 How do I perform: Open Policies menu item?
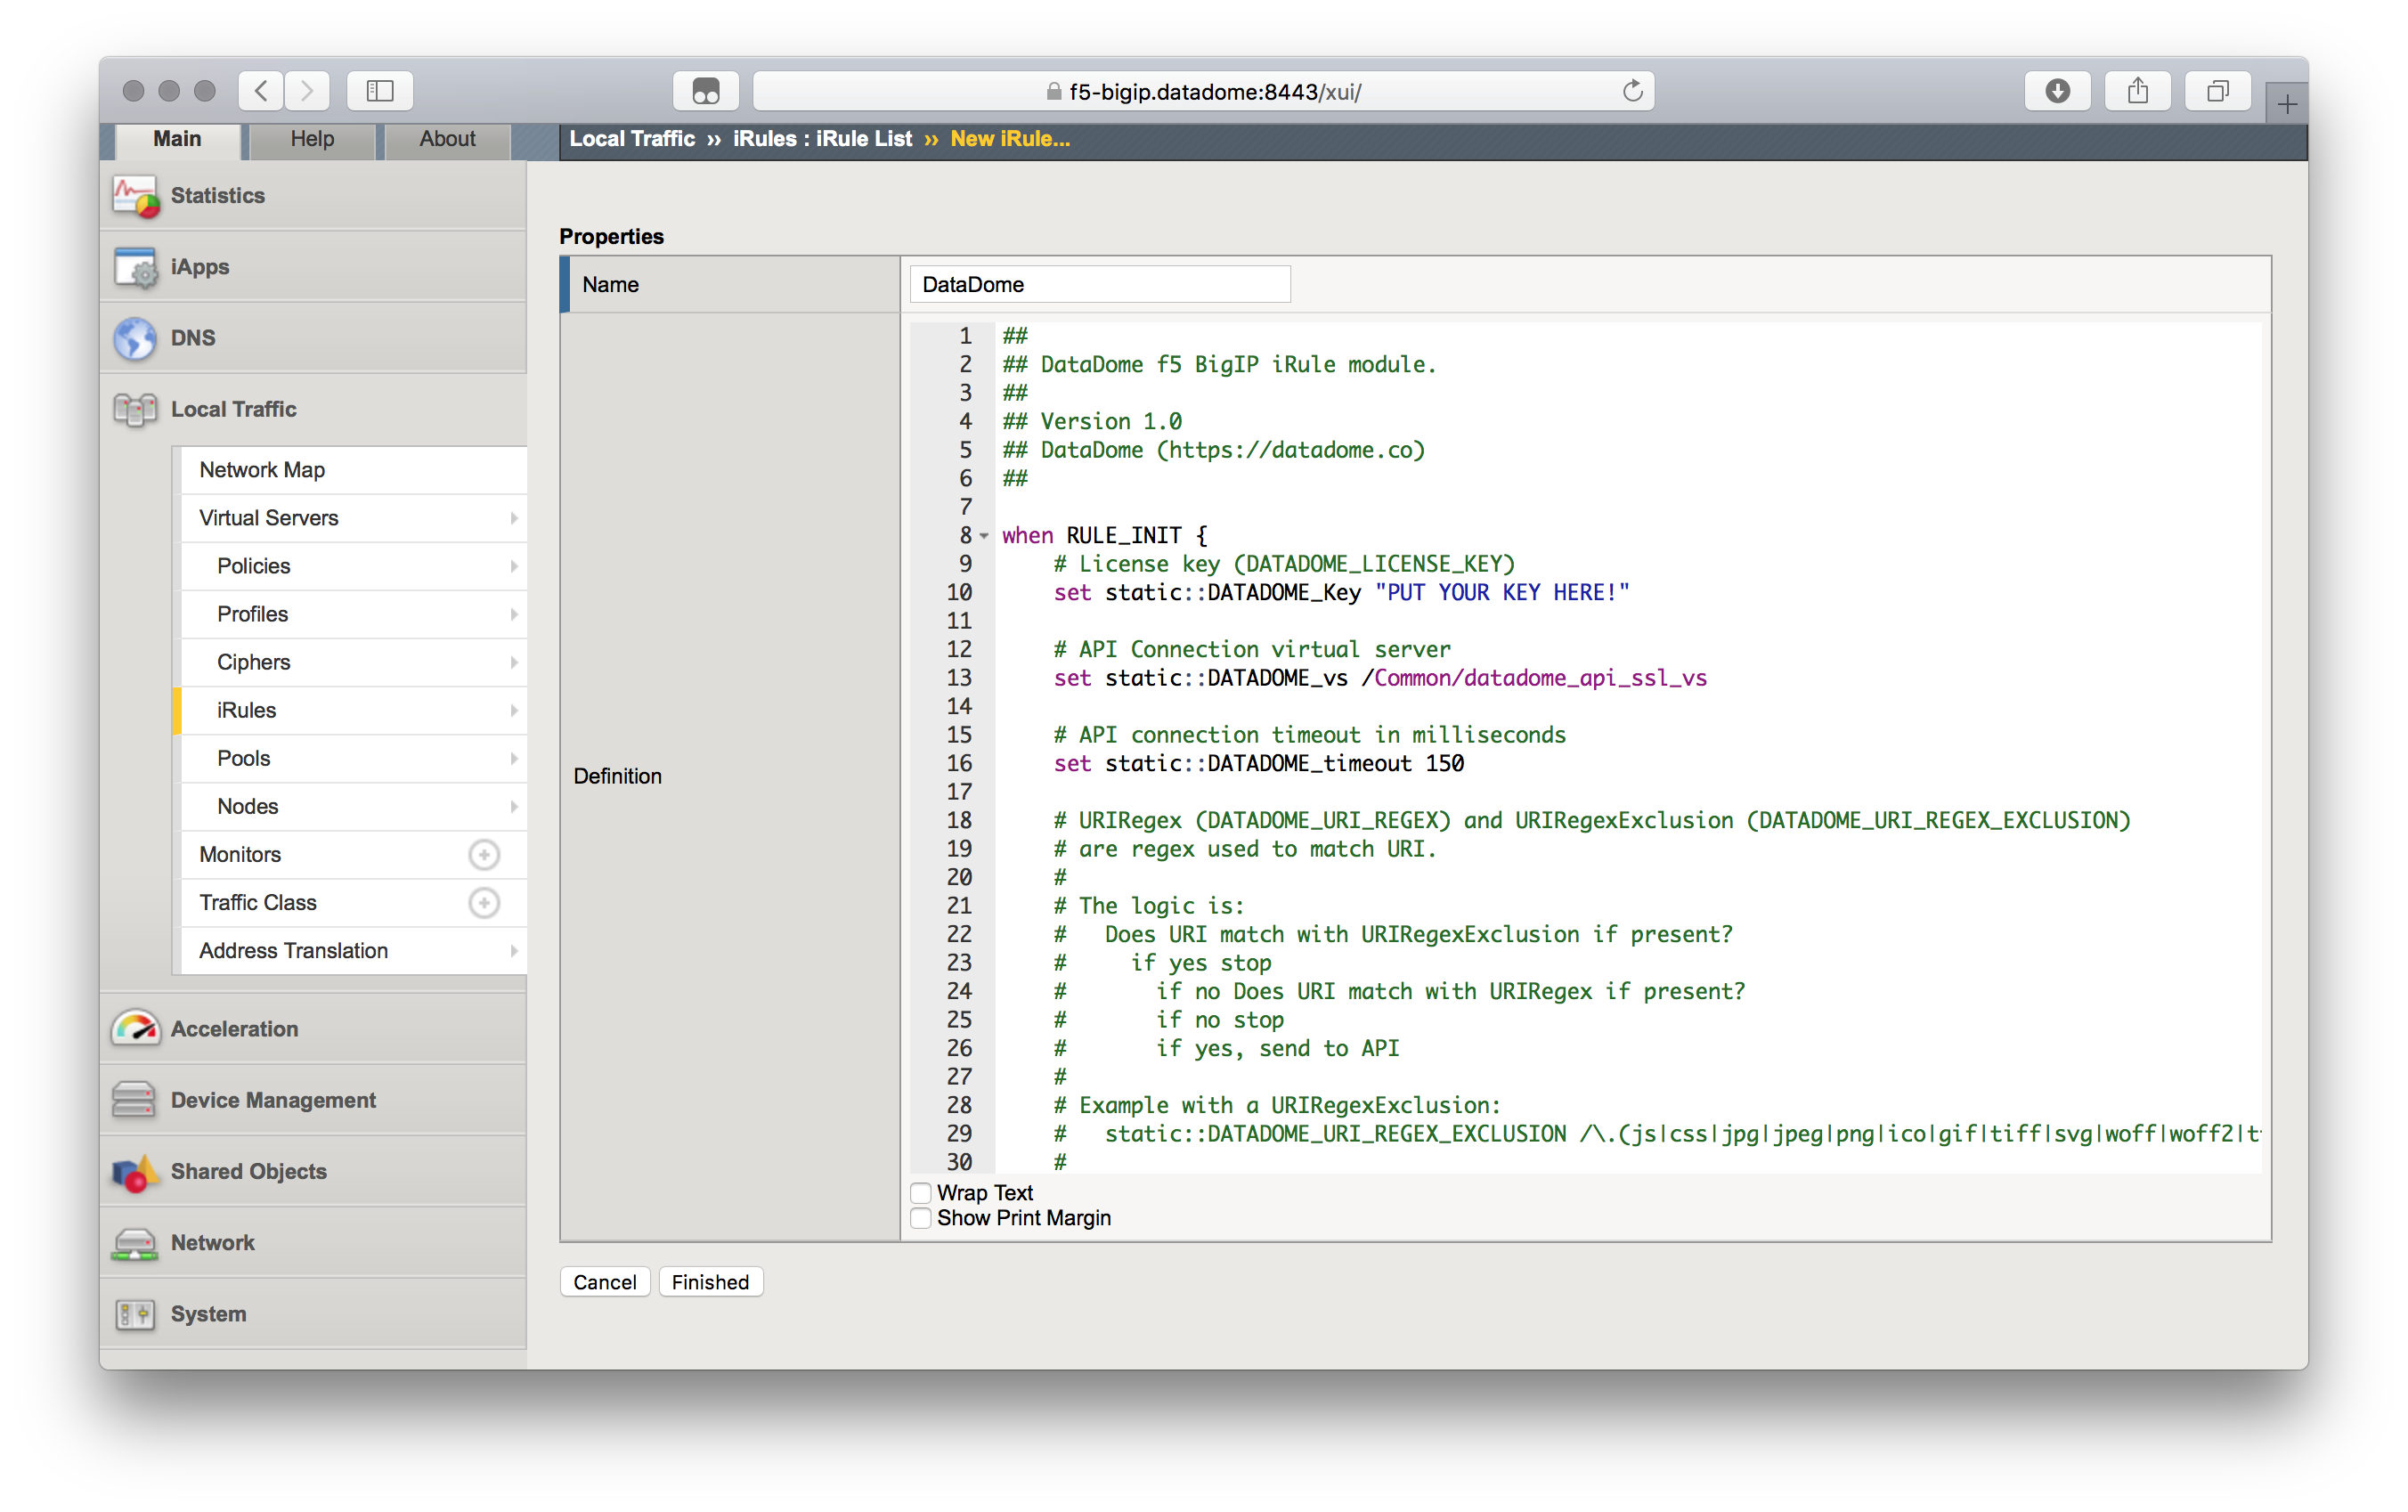click(354, 566)
